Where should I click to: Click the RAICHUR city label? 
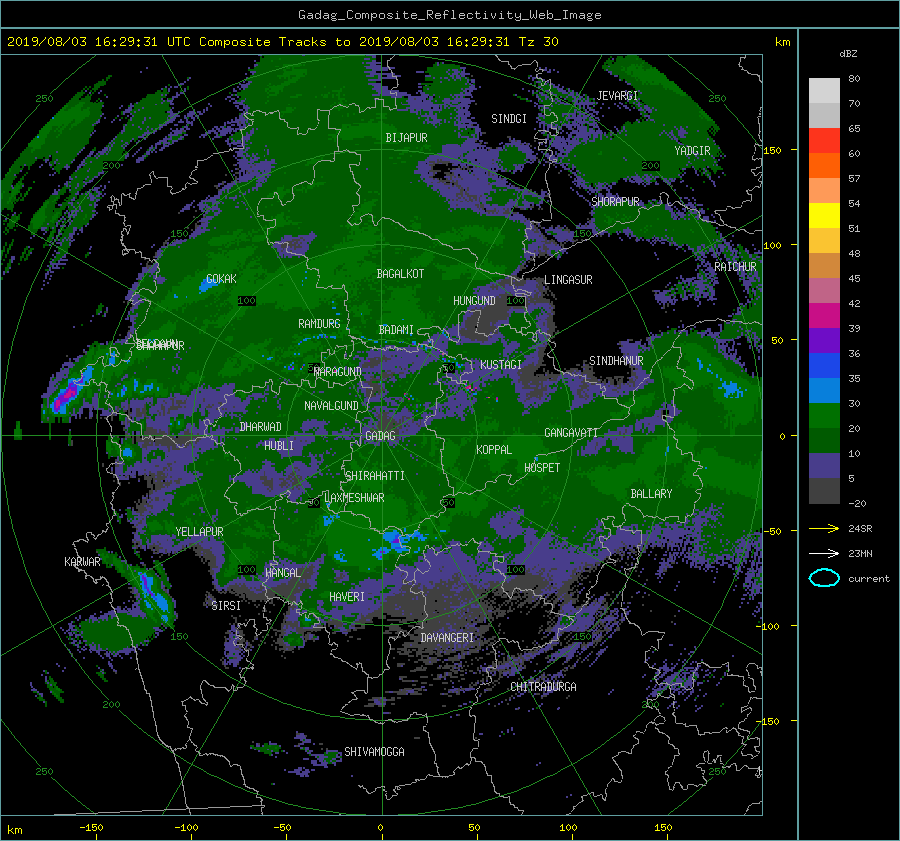pos(735,267)
